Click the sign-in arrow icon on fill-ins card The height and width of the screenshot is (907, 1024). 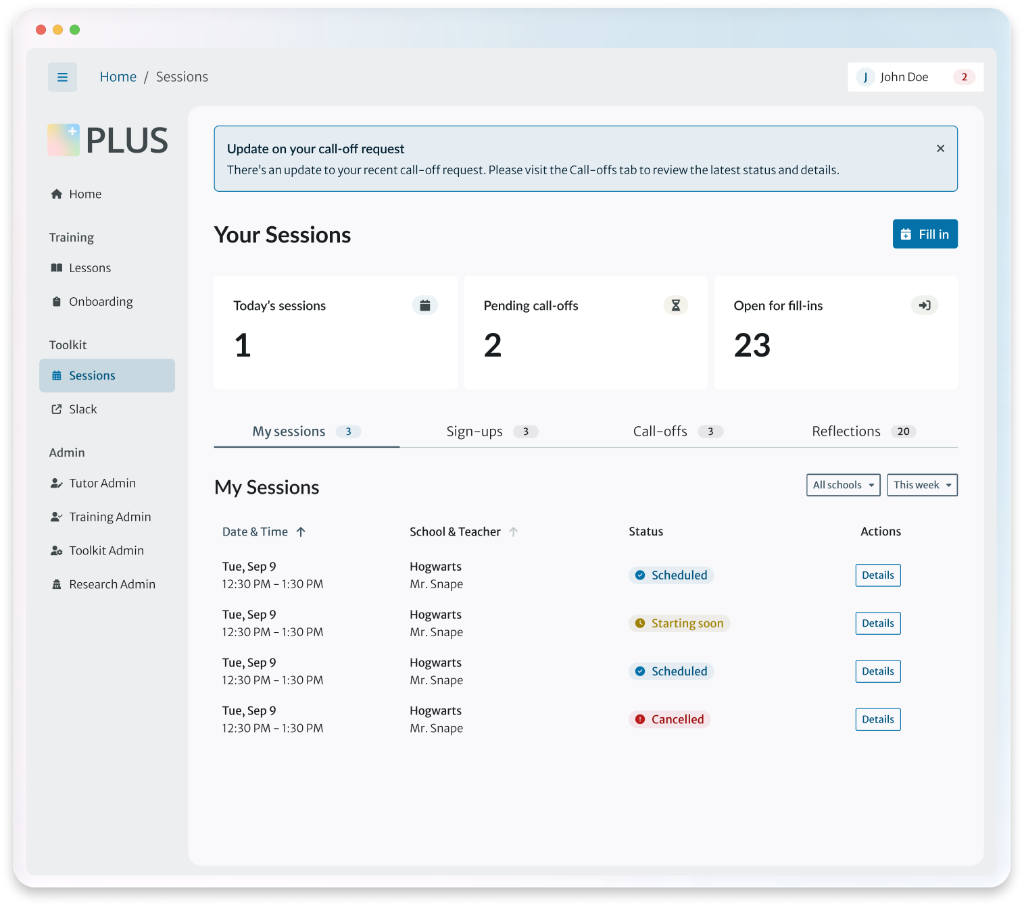tap(925, 305)
